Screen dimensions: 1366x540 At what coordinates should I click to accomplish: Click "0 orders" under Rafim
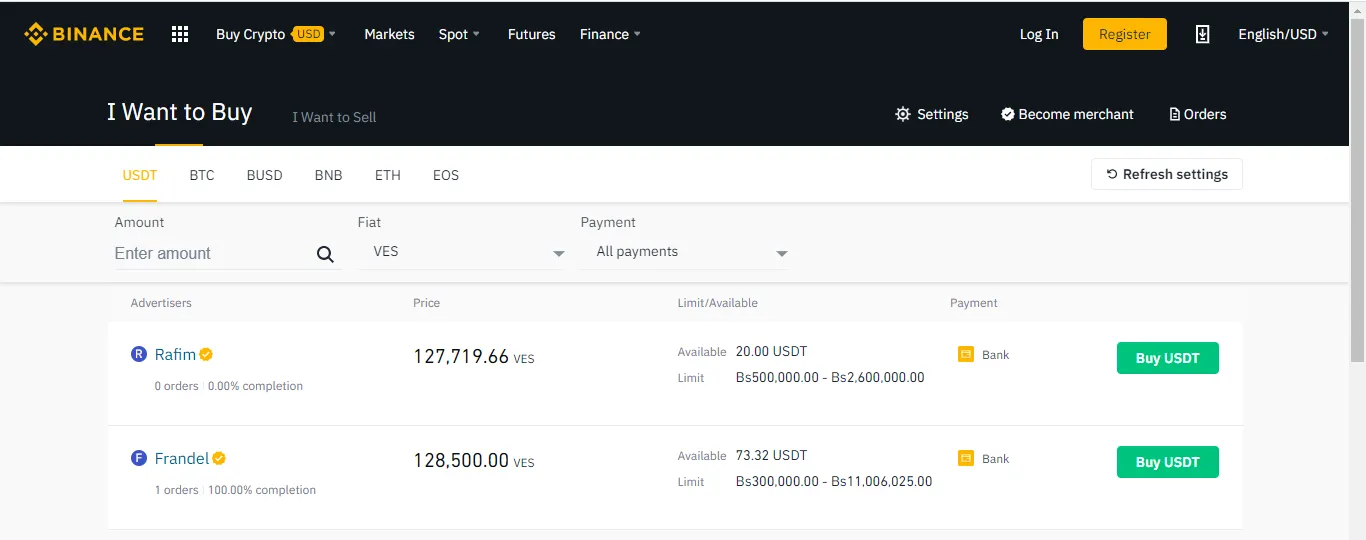pos(176,386)
